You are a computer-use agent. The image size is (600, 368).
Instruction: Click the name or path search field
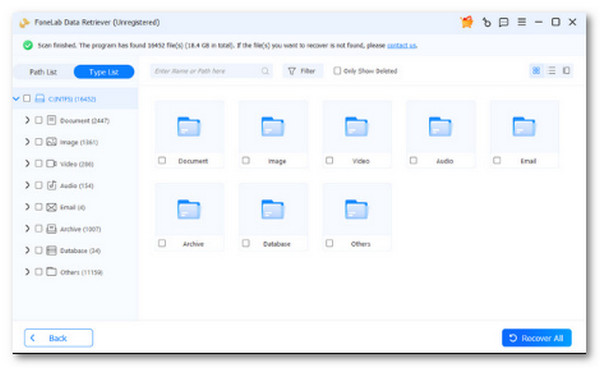[211, 71]
